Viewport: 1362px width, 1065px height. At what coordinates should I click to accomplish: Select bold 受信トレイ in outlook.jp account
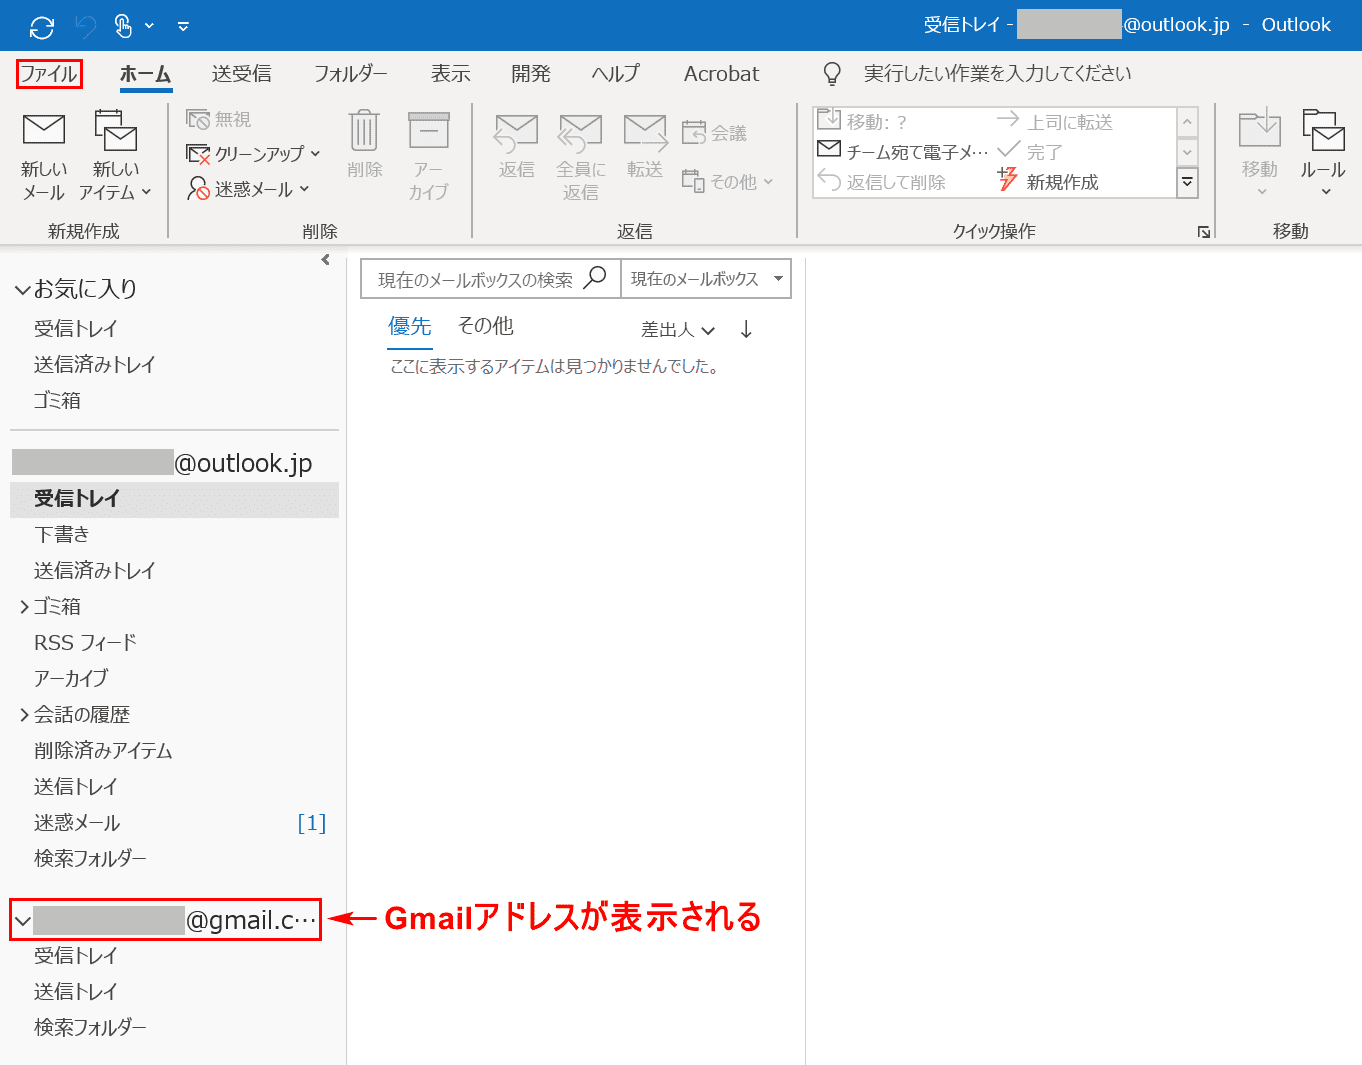[174, 498]
